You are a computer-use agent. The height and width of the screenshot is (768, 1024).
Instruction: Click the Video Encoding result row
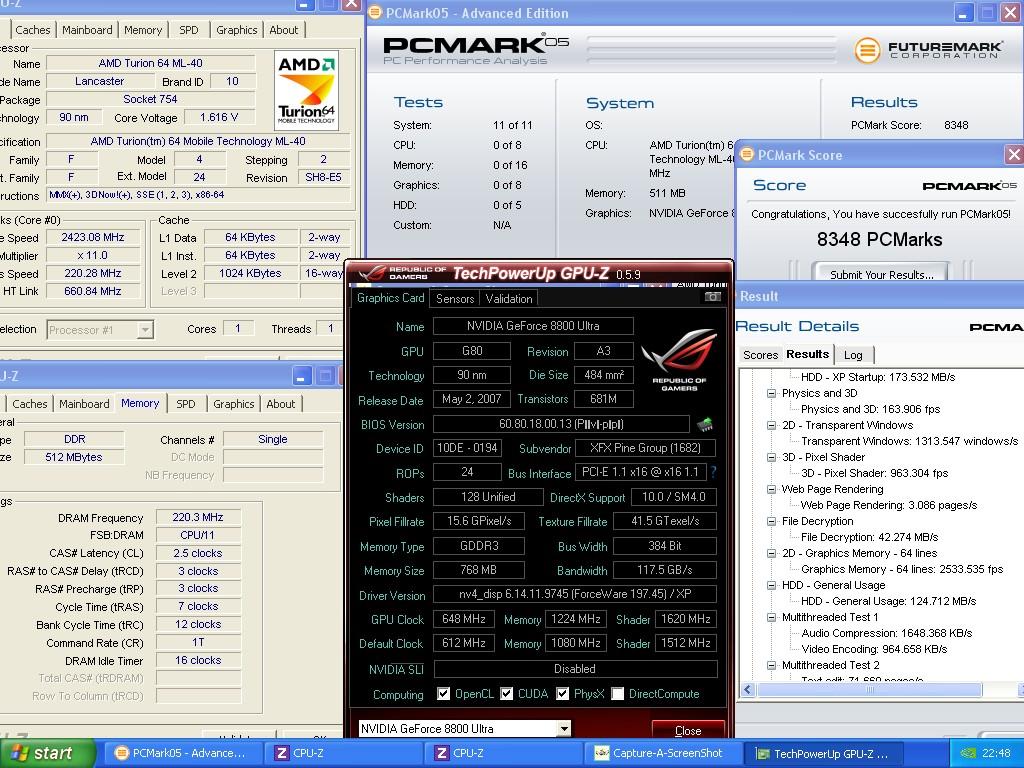[874, 649]
